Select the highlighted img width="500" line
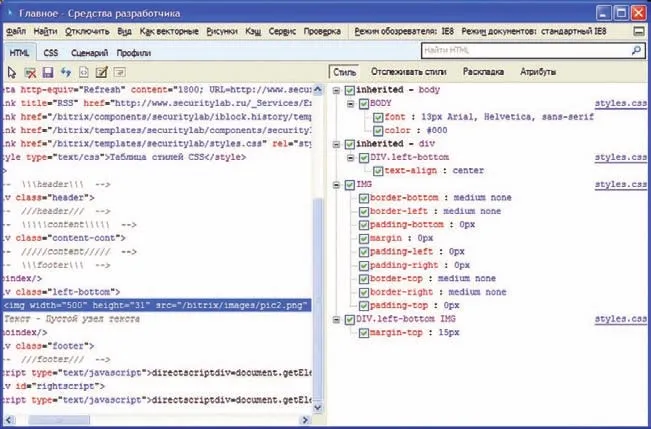Screen dimensions: 651x429 [157, 306]
